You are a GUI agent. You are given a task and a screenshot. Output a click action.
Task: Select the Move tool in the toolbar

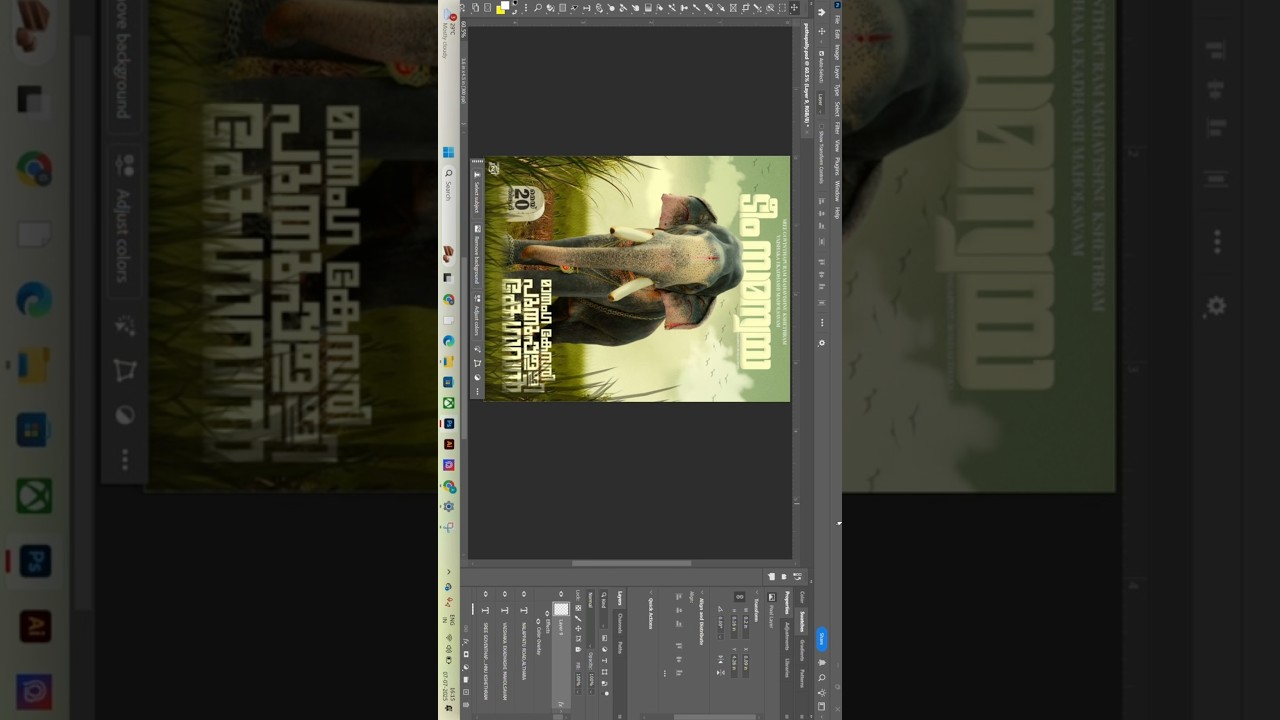(795, 7)
